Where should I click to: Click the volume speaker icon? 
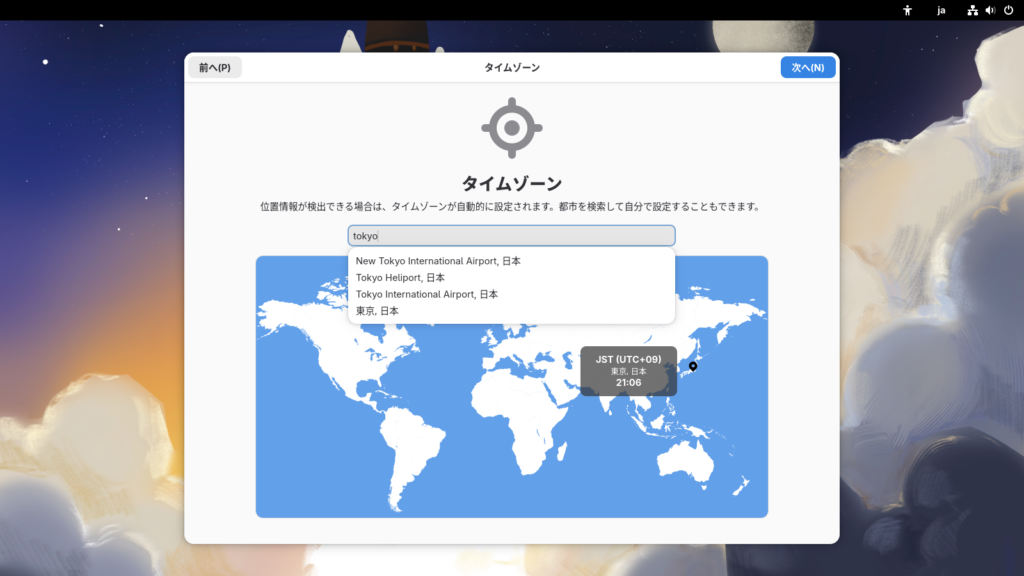(990, 10)
